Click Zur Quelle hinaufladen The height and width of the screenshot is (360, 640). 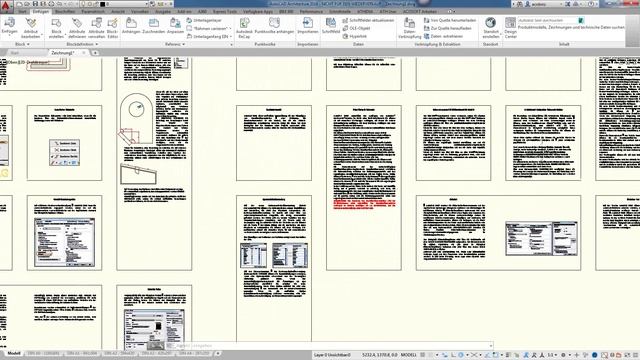[447, 28]
